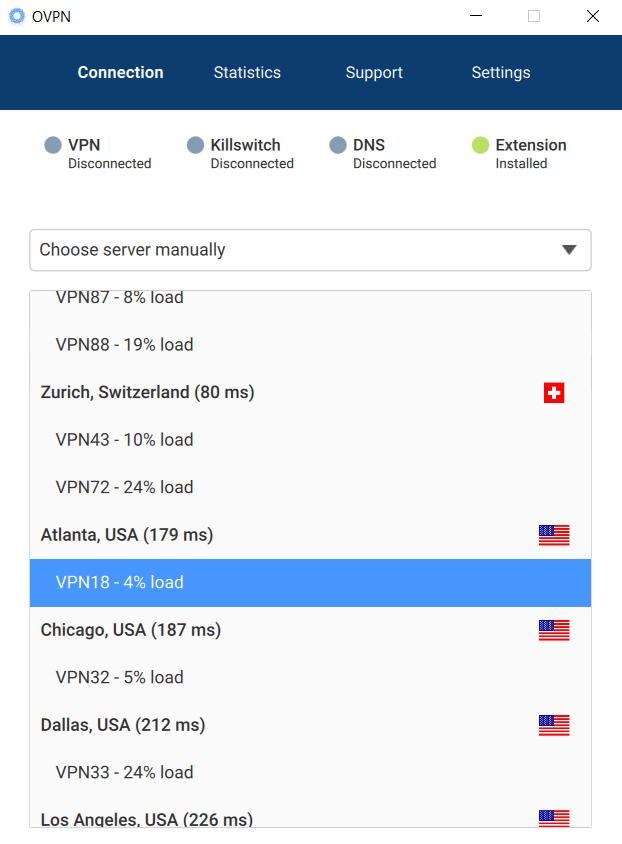Select the VPN18 server in Atlanta
This screenshot has width=622, height=844.
(119, 583)
